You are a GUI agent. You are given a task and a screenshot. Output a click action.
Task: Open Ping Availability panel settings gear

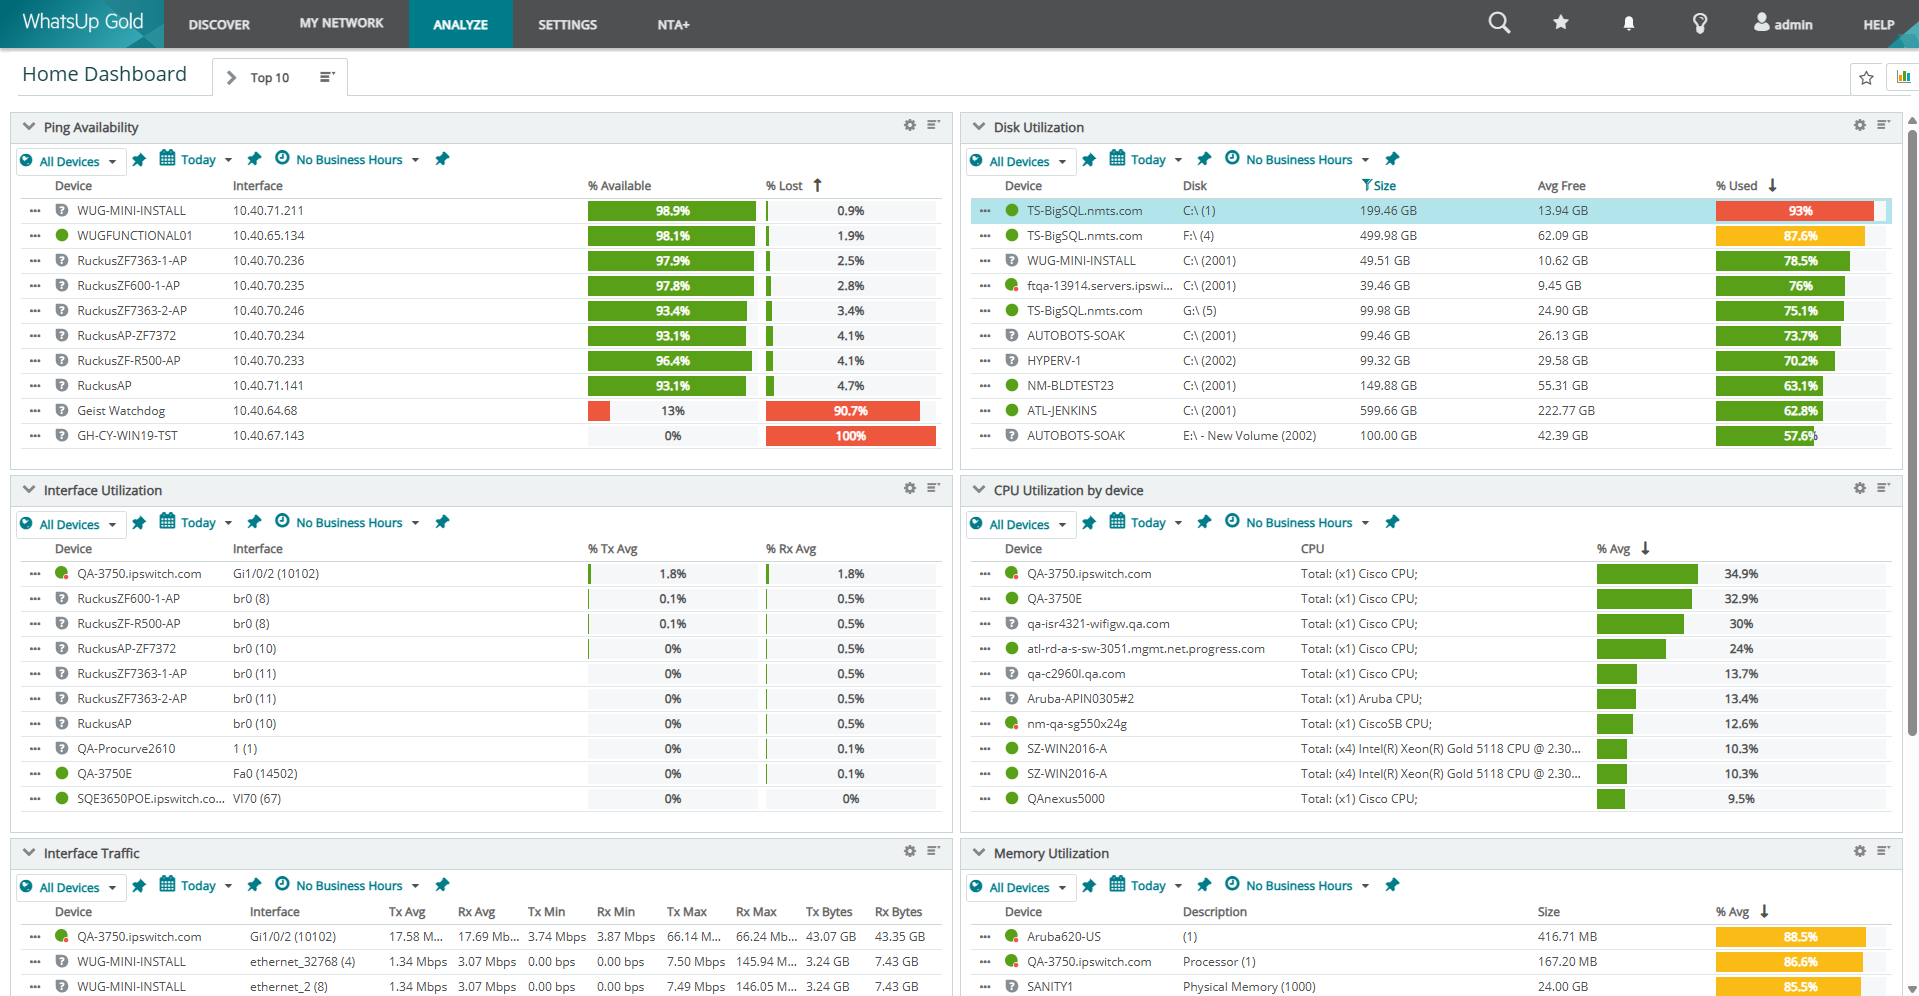point(909,125)
